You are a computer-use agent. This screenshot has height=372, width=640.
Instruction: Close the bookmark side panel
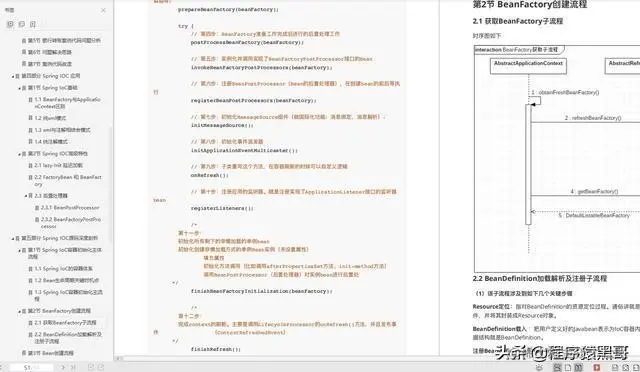coord(103,10)
